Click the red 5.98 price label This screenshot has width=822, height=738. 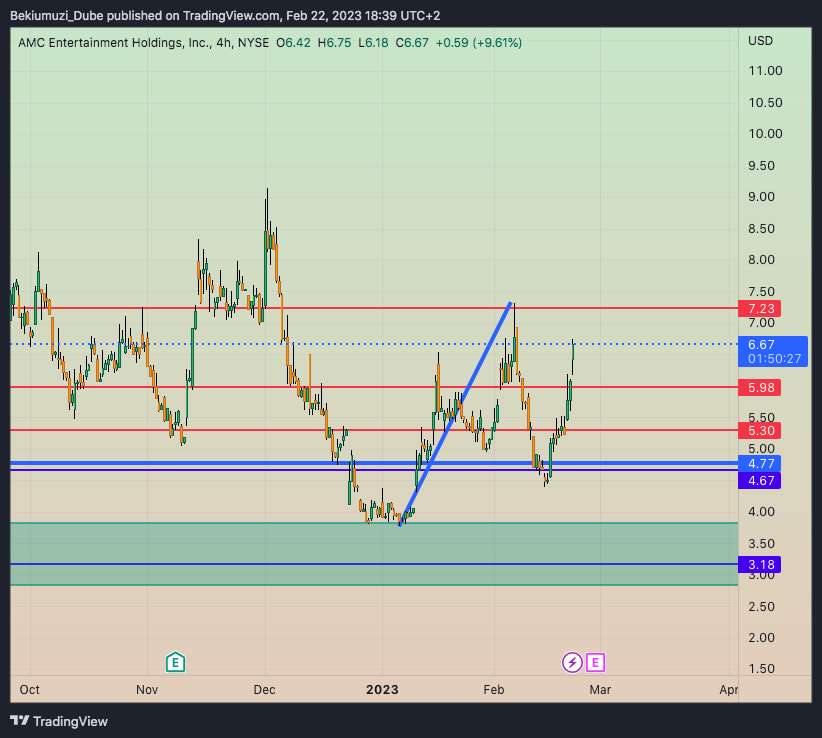759,387
